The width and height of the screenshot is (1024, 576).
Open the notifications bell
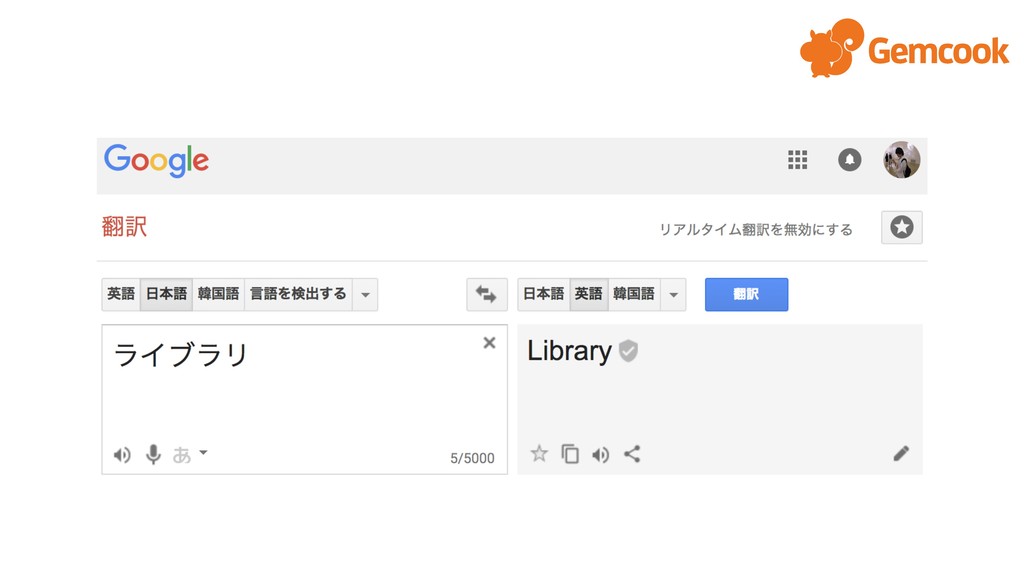[850, 159]
